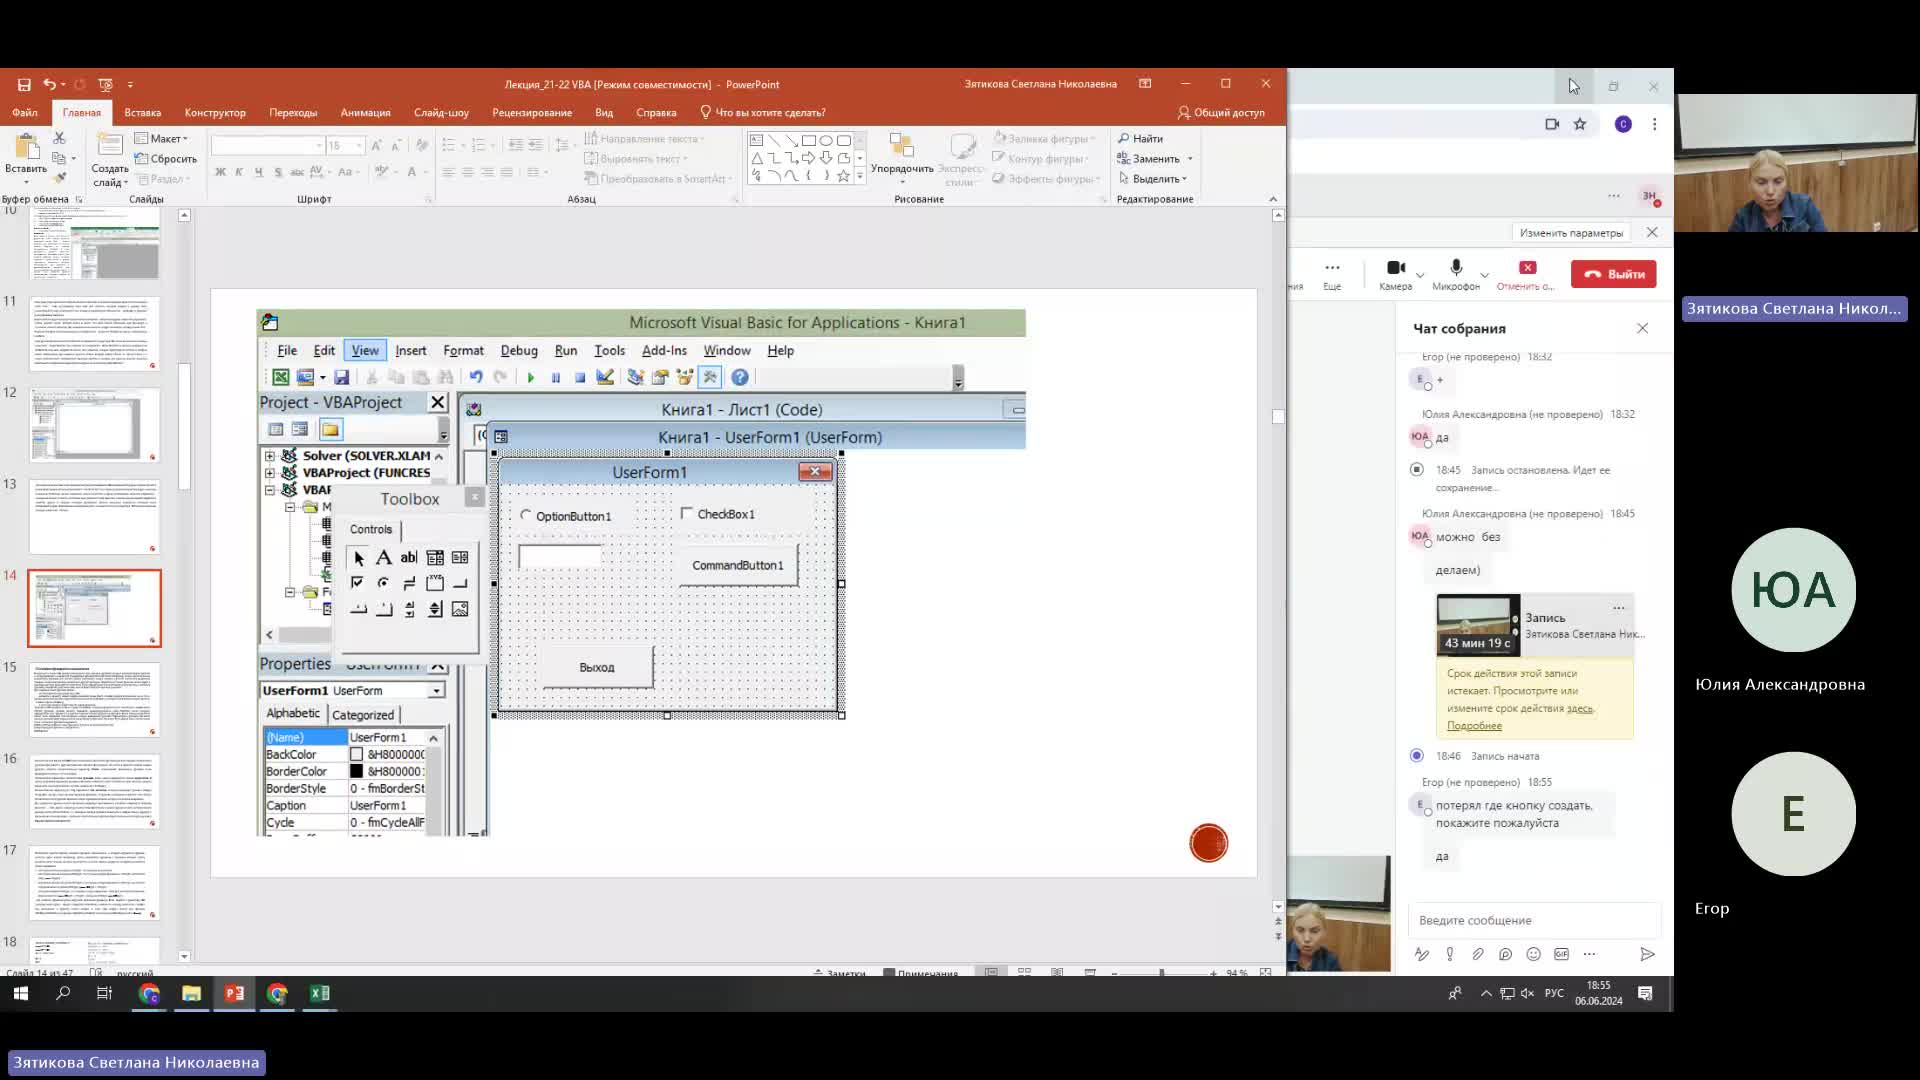Toggle the Заметки notes pane
The height and width of the screenshot is (1080, 1920).
coord(840,973)
